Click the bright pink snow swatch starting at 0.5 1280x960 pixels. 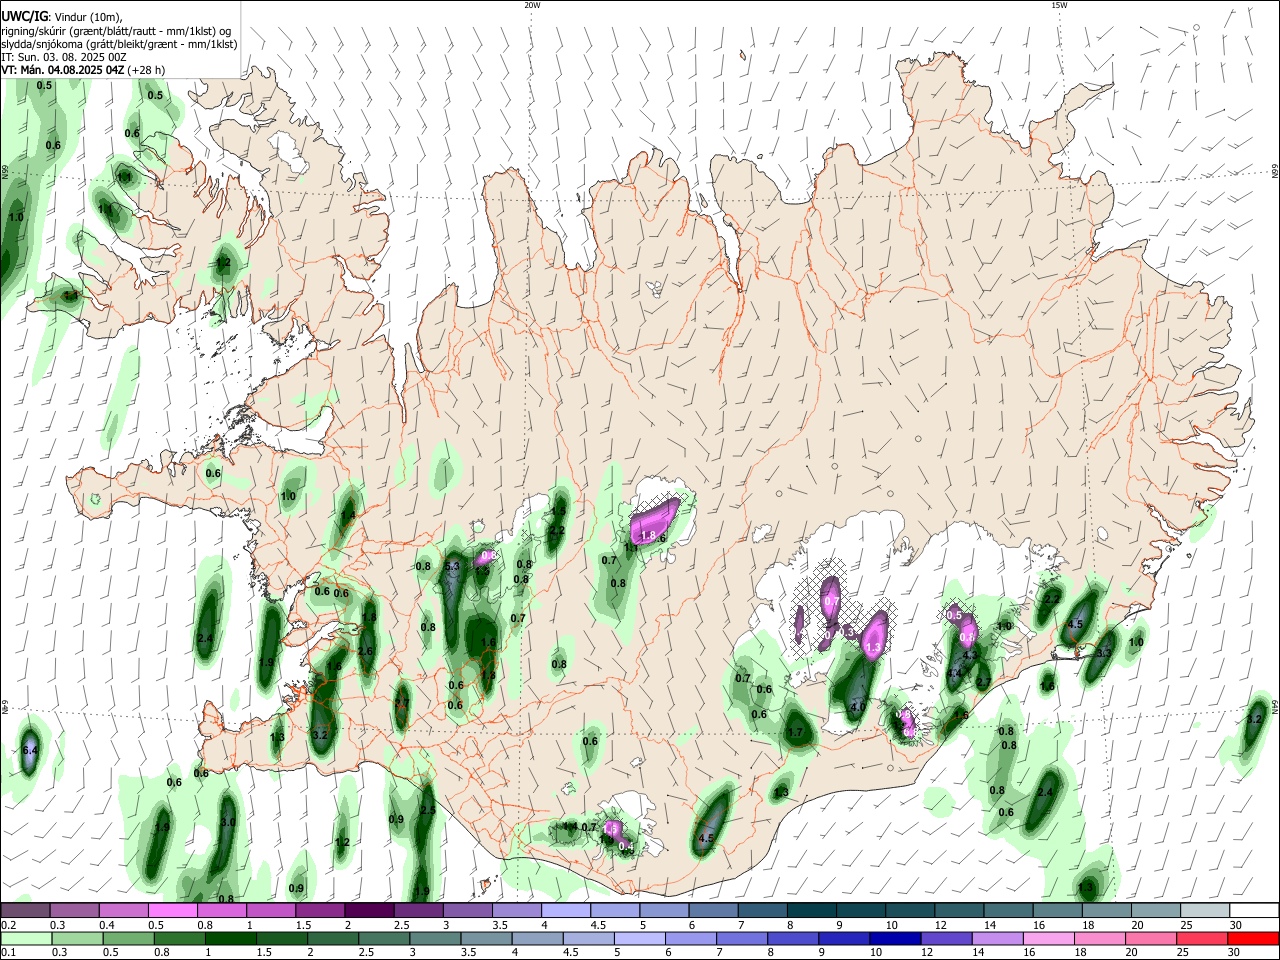click(x=172, y=910)
